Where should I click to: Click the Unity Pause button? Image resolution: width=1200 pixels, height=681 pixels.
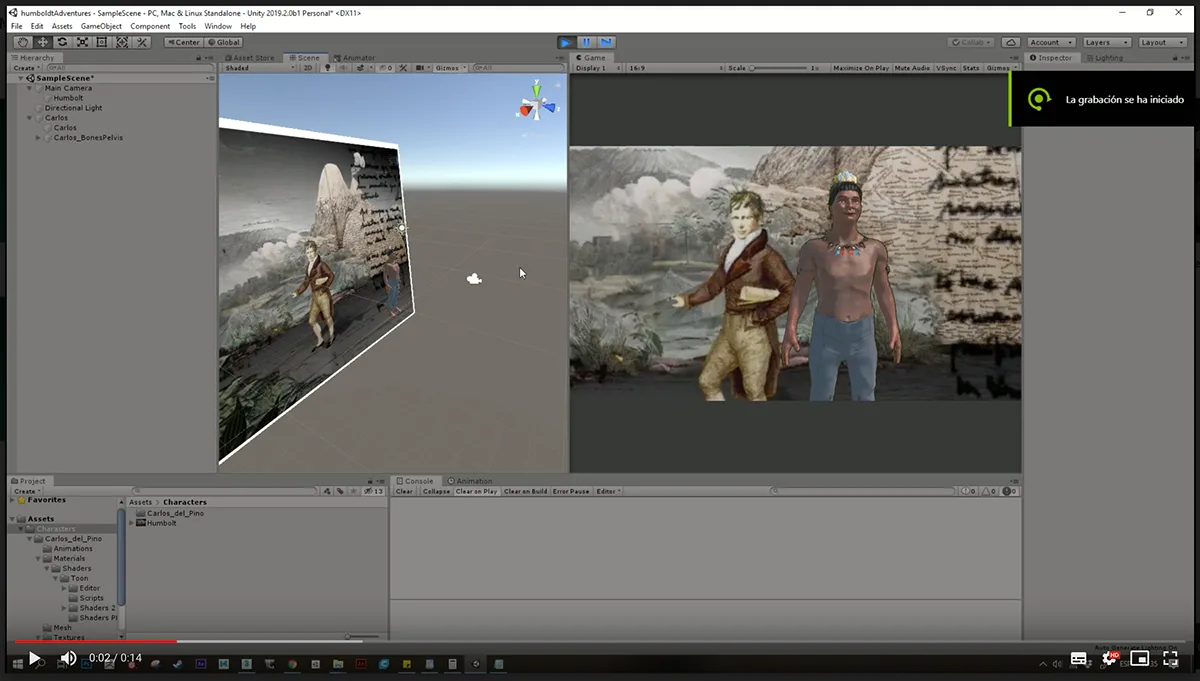(x=586, y=42)
